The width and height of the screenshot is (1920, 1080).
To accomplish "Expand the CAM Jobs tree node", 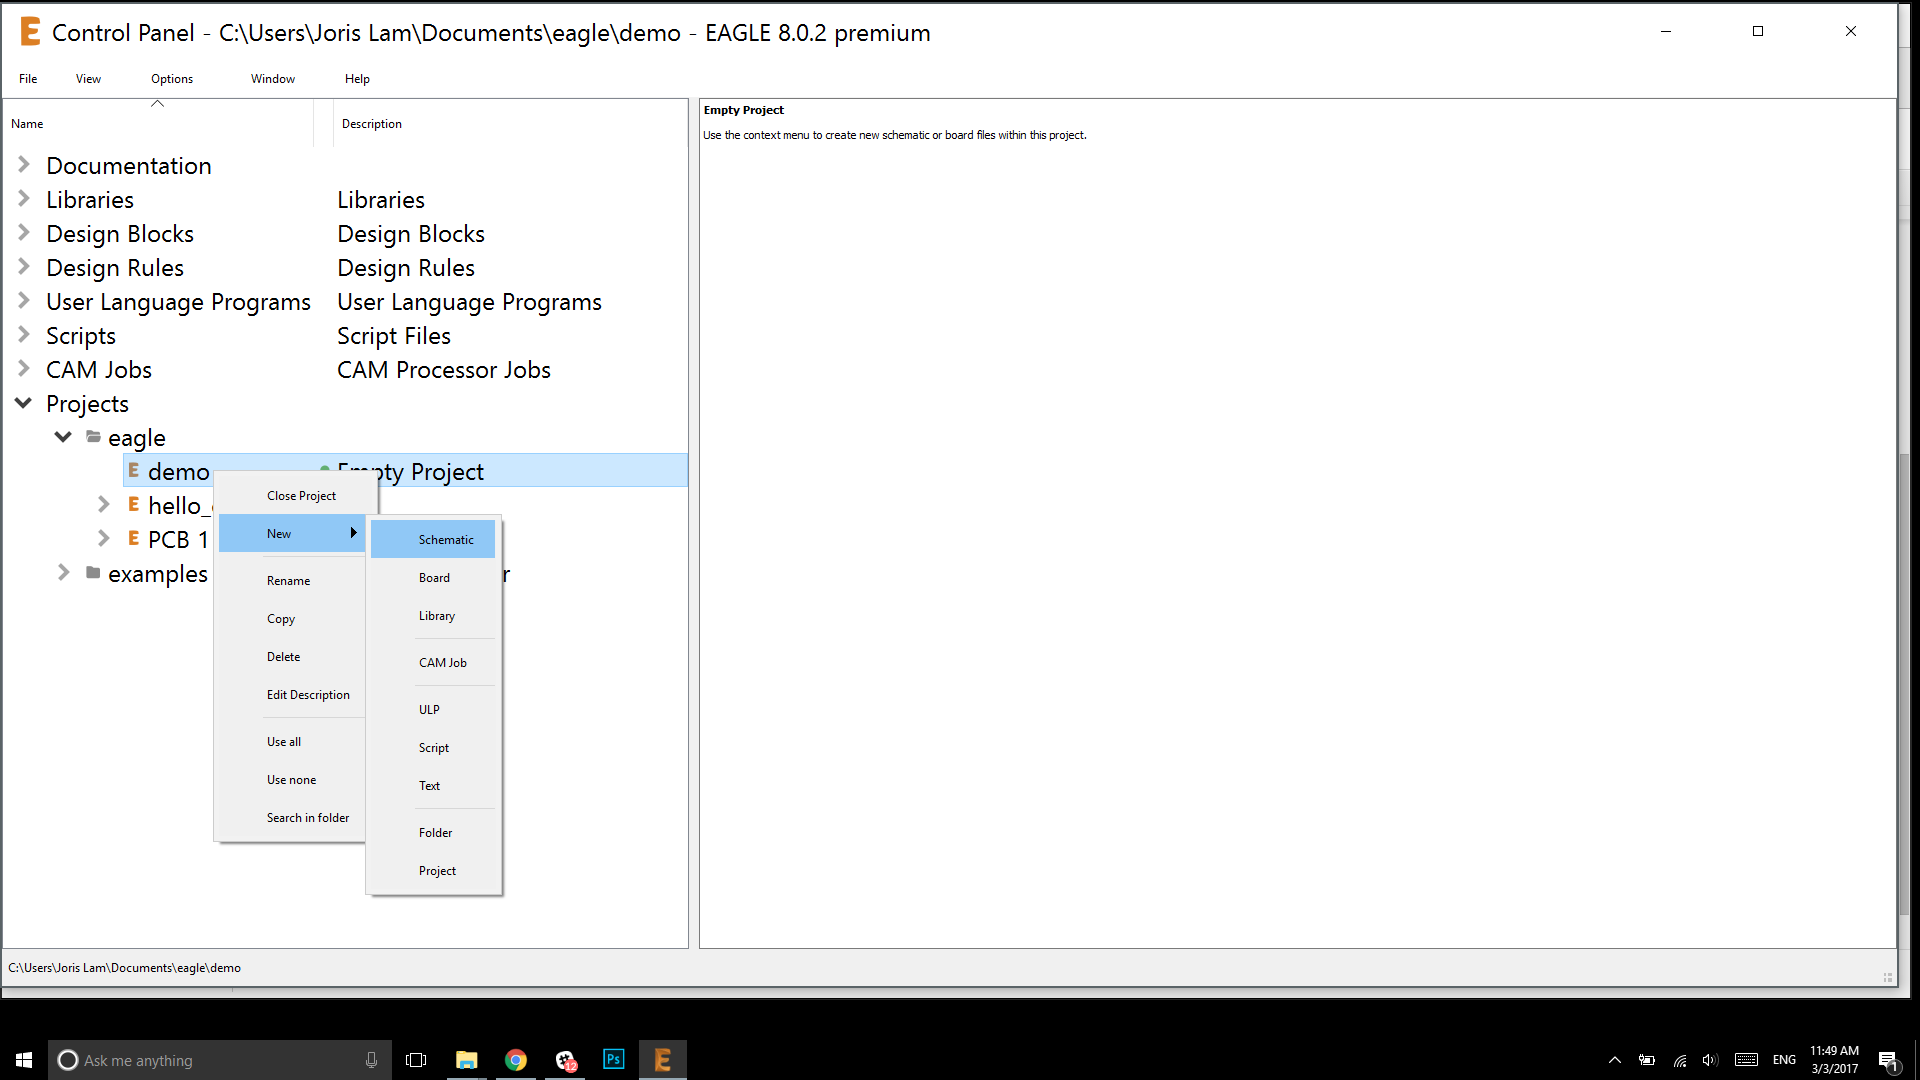I will pos(24,369).
